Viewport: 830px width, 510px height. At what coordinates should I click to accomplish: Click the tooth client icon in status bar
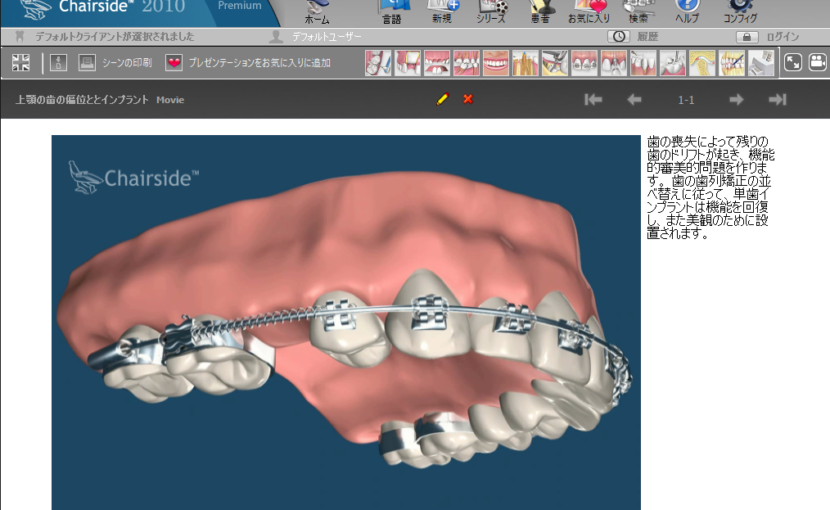pyautogui.click(x=20, y=37)
